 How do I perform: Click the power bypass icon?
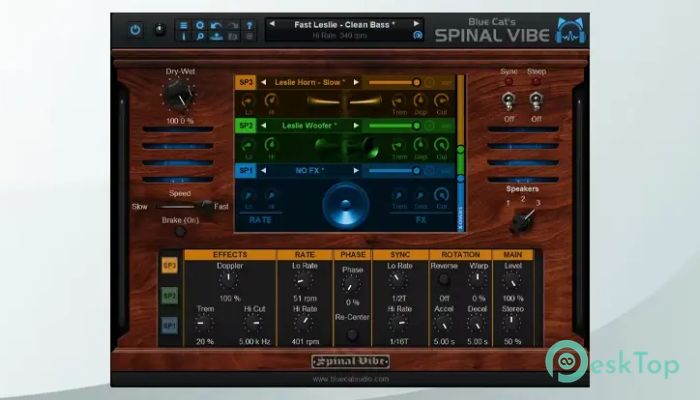coord(135,29)
